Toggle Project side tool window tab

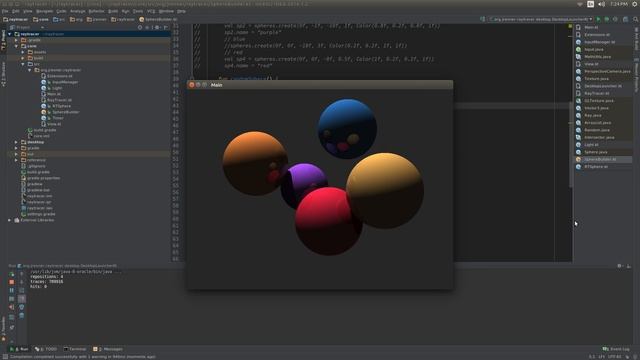tap(3, 40)
